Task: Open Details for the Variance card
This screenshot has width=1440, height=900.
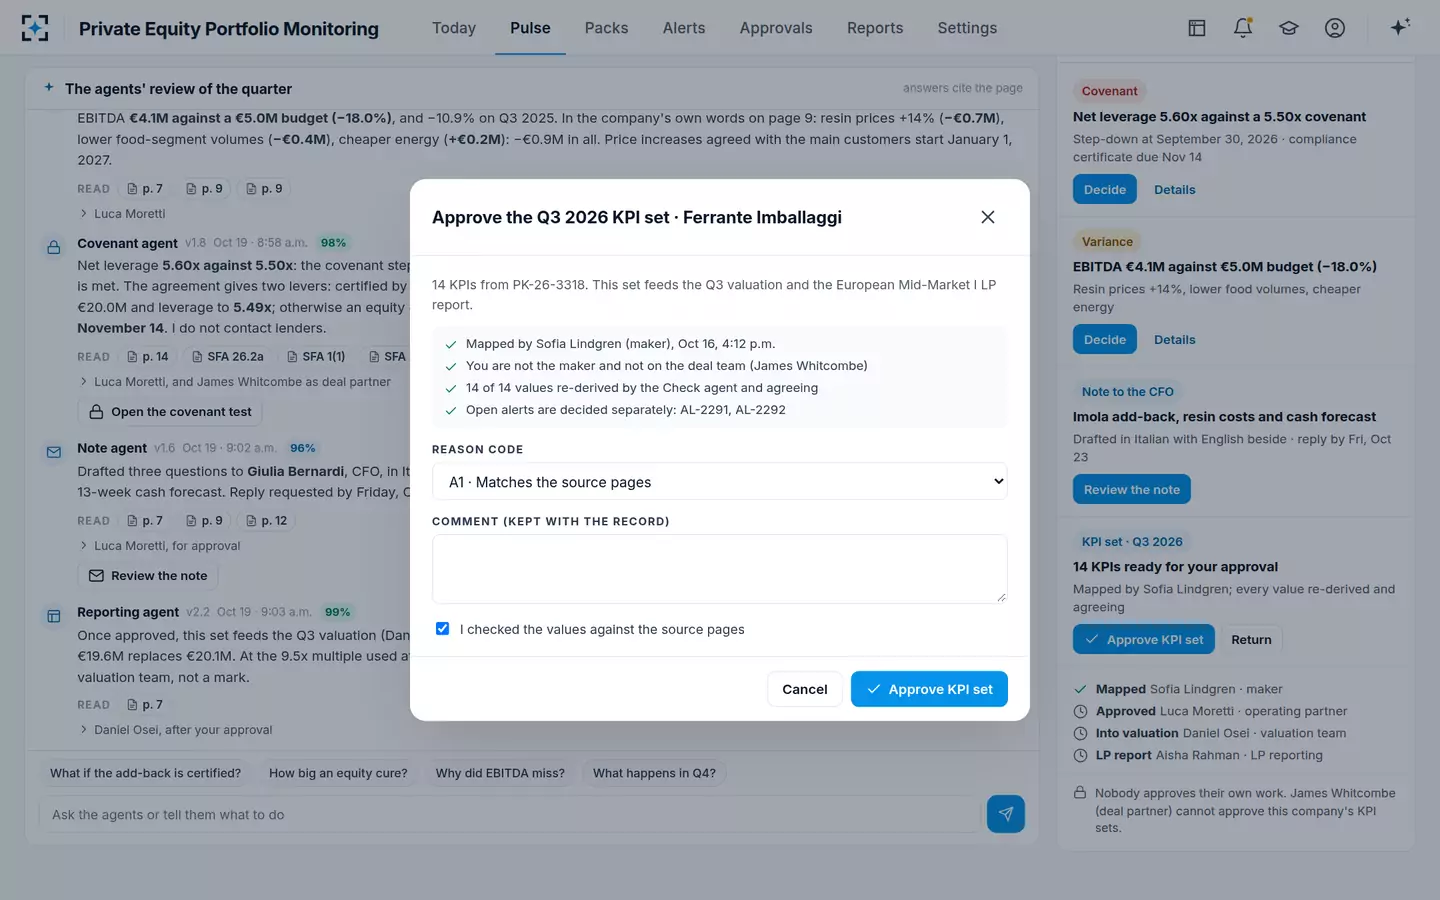Action: tap(1175, 339)
